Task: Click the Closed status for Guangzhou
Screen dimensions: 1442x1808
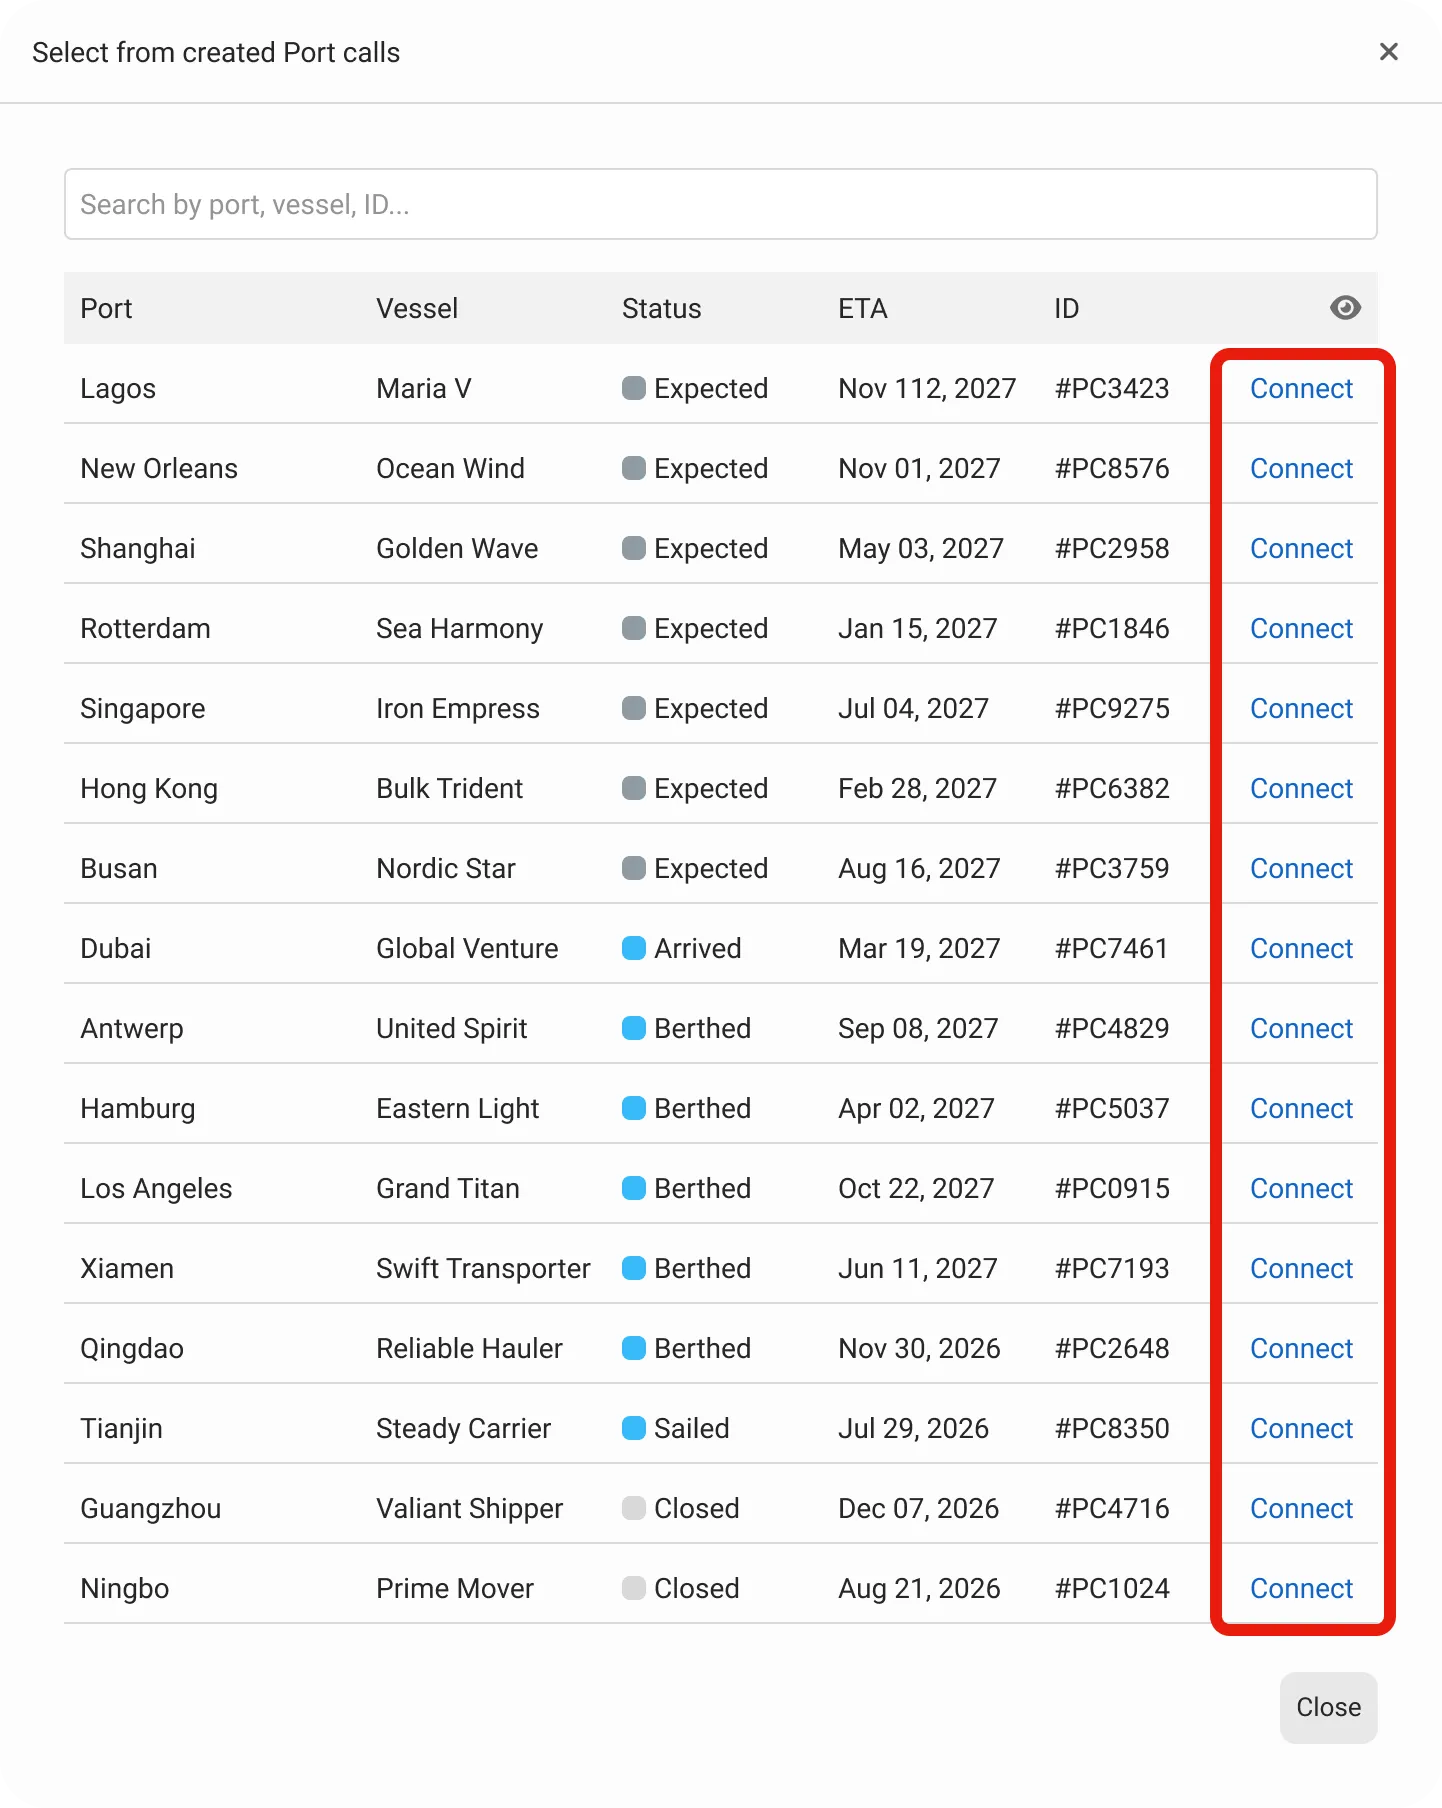Action: pos(681,1508)
